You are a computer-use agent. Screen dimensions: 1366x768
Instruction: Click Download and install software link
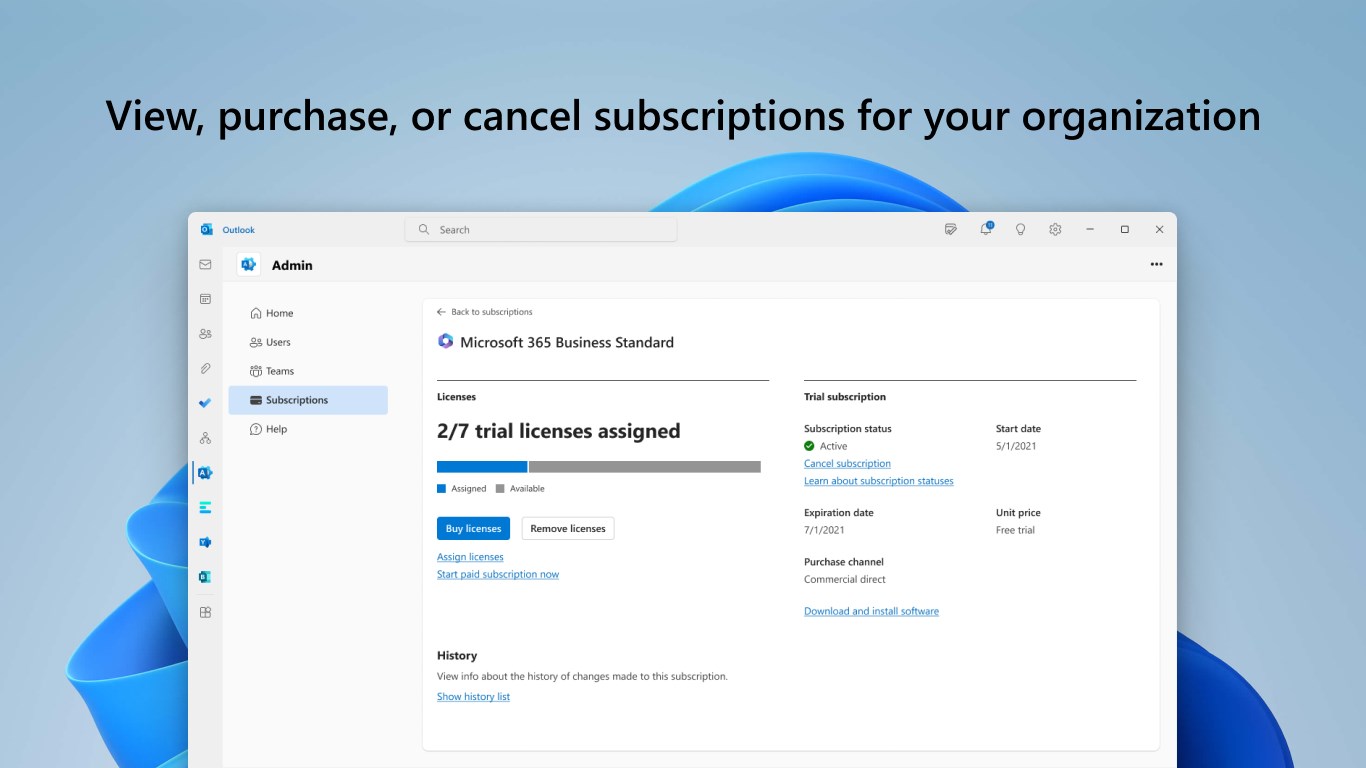(x=871, y=611)
